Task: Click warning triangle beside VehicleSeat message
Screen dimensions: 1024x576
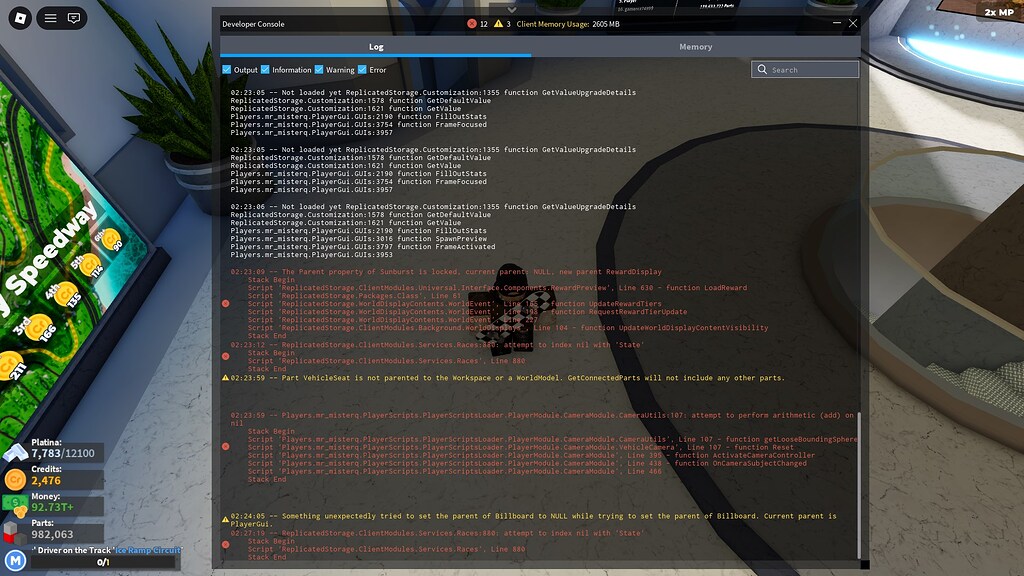Action: pos(225,377)
